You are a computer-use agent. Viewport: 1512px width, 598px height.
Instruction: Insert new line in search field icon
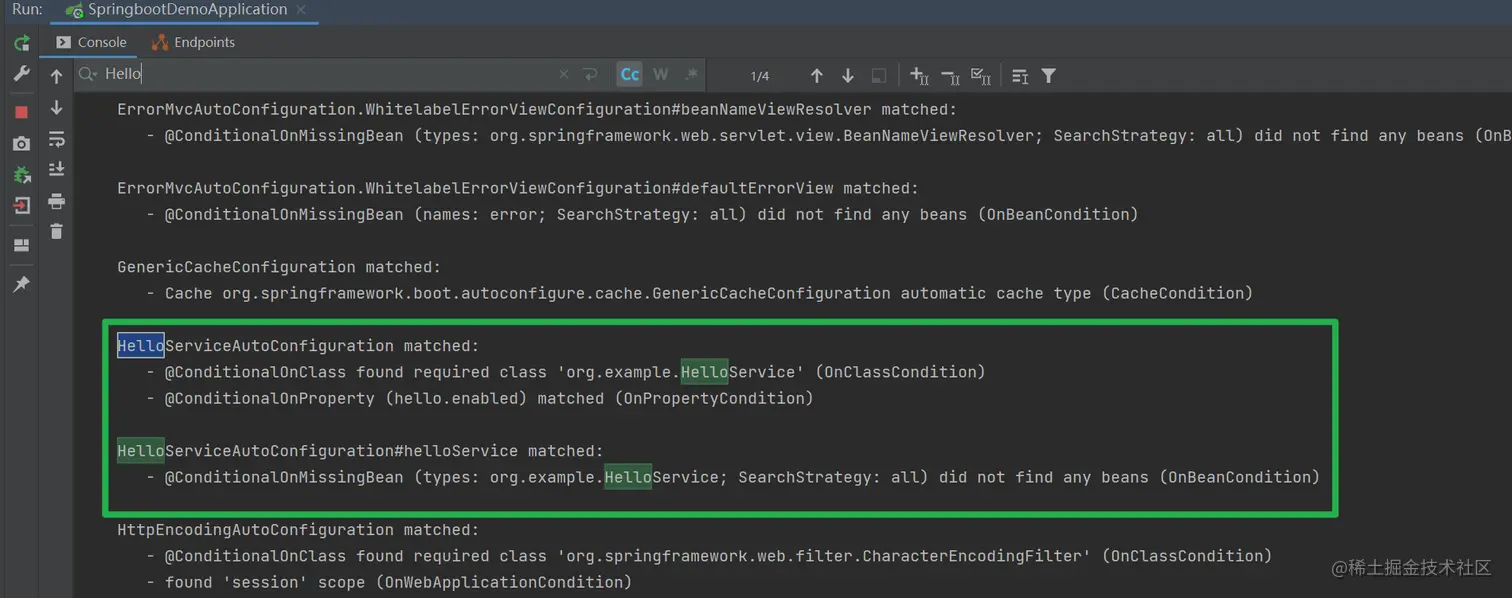pos(590,75)
